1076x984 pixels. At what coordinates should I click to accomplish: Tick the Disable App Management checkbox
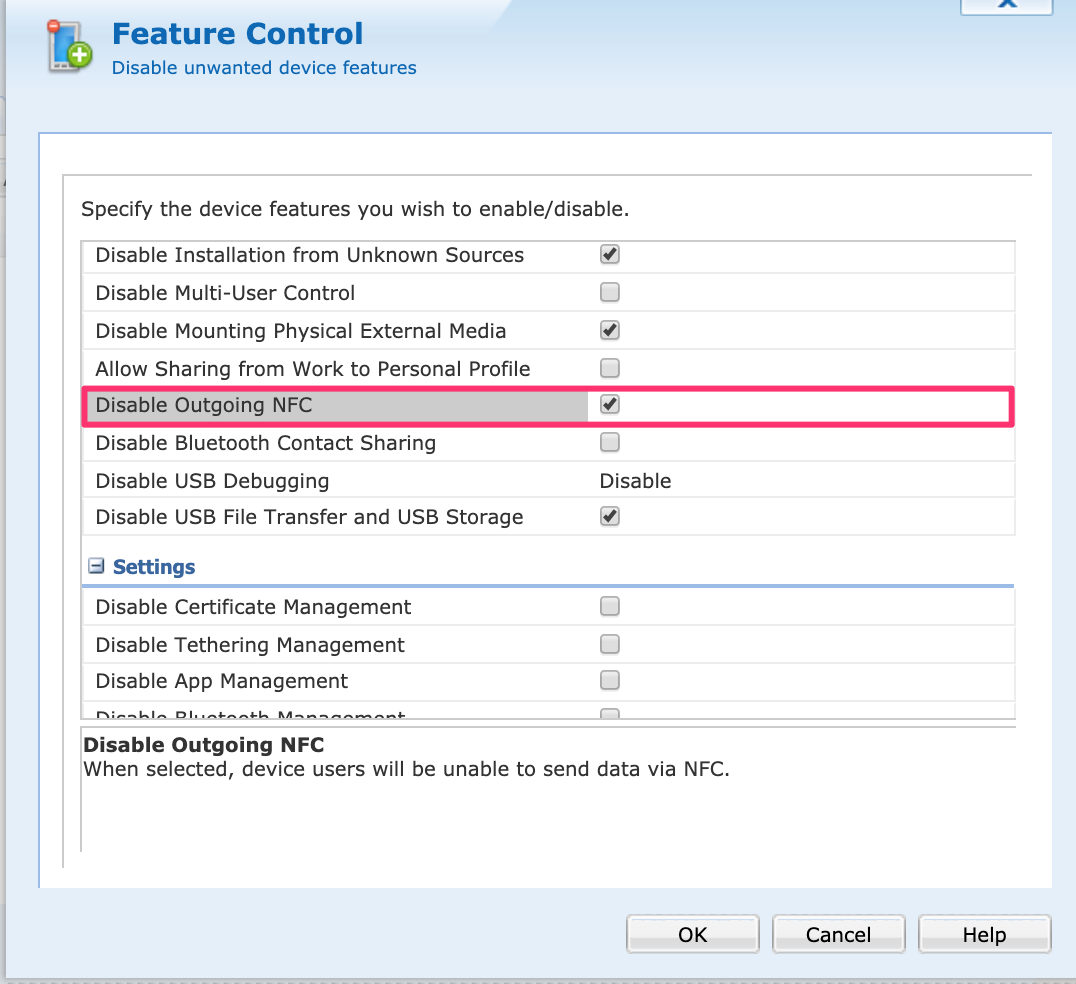coord(609,681)
